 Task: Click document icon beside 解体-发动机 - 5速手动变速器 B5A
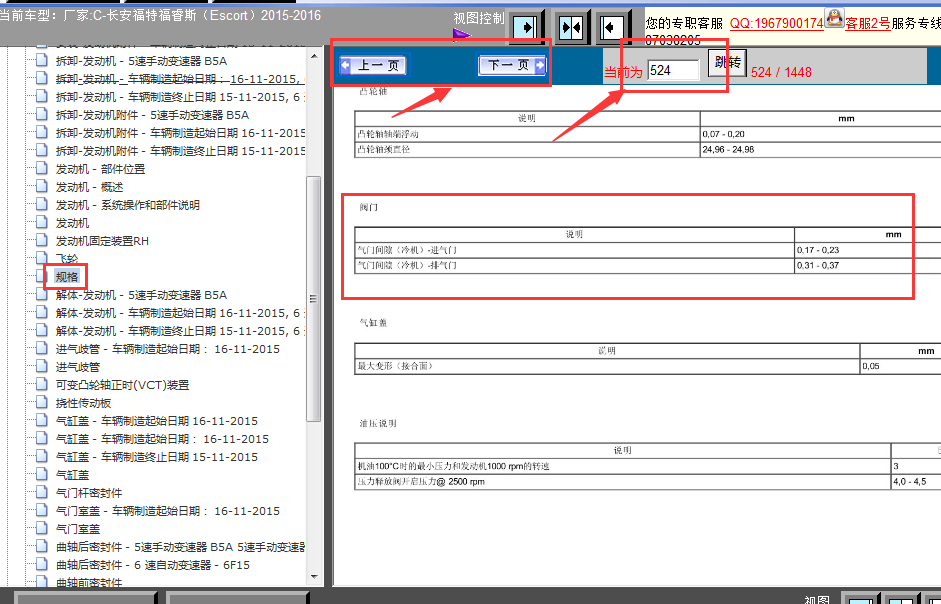[x=41, y=294]
